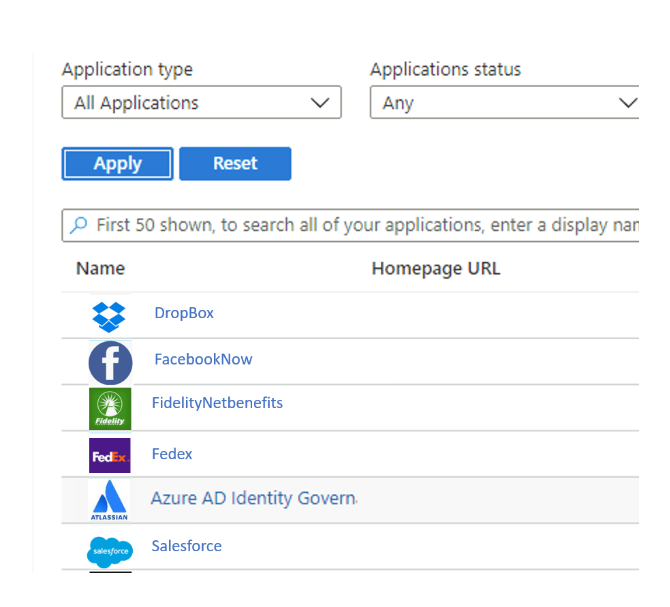The height and width of the screenshot is (607, 670).
Task: Open the Salesforce application link
Action: 186,546
